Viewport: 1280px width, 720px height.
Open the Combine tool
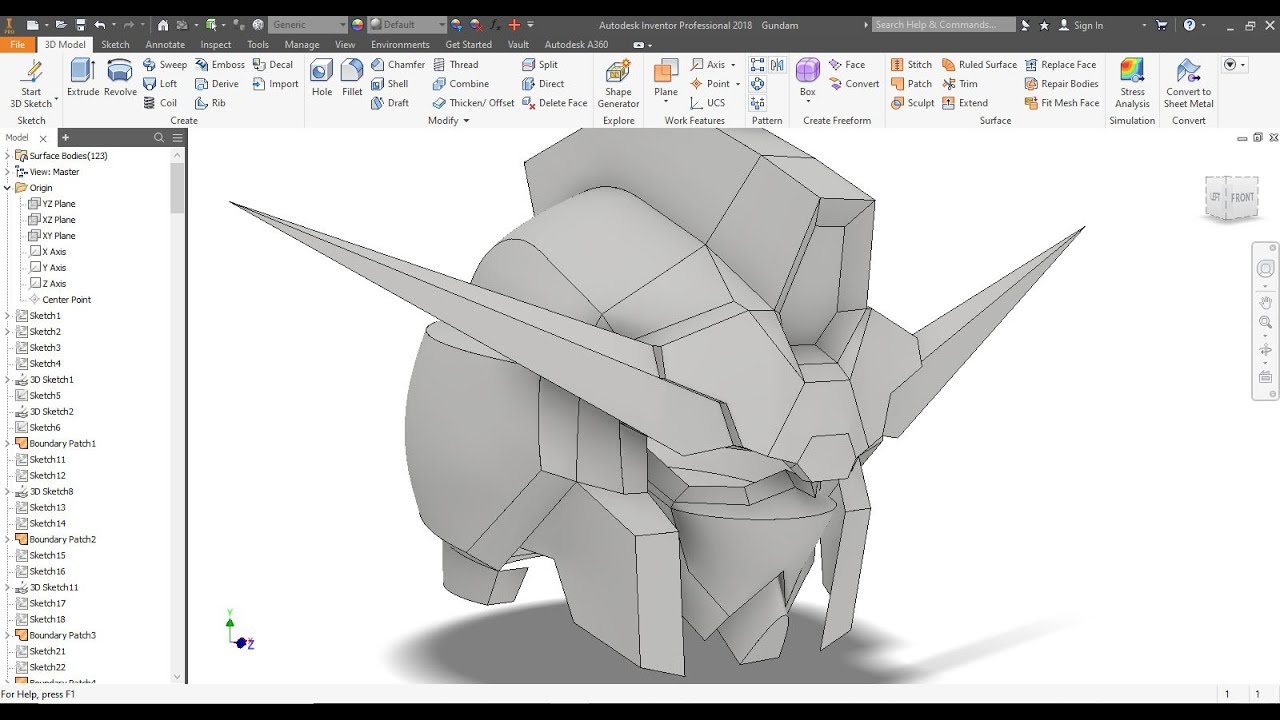[x=461, y=84]
